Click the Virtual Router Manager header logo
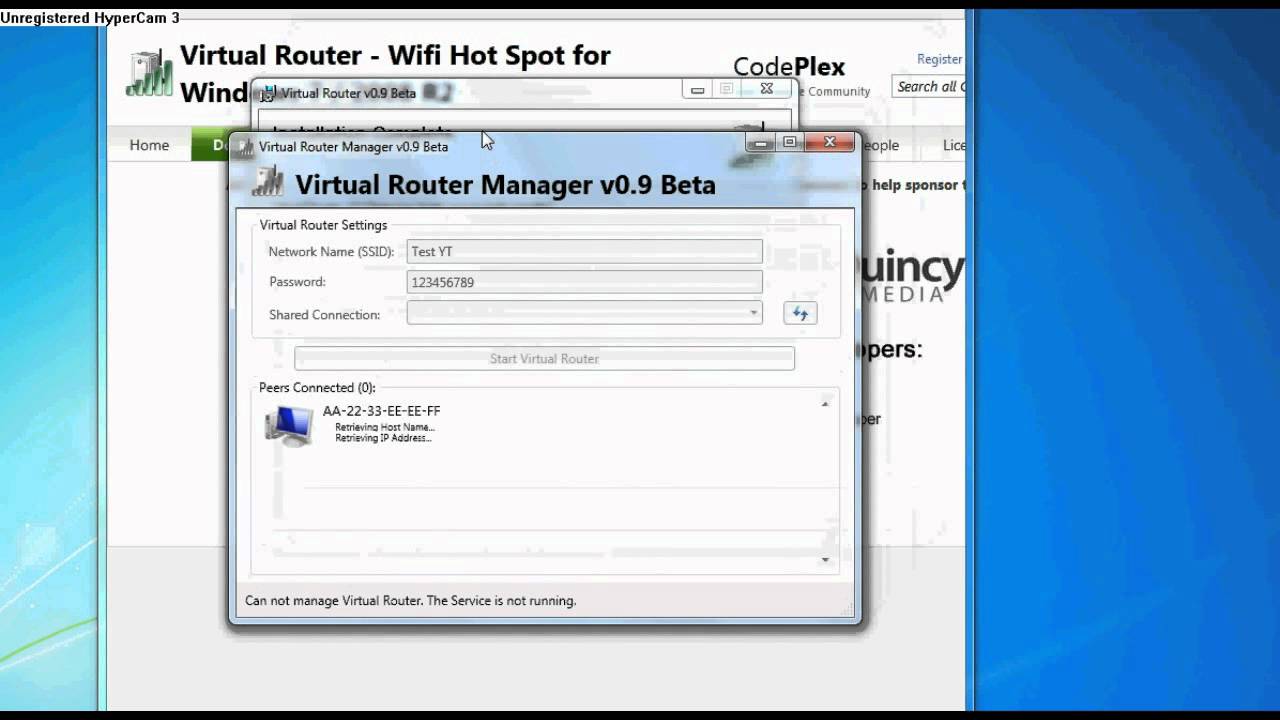 pyautogui.click(x=267, y=183)
